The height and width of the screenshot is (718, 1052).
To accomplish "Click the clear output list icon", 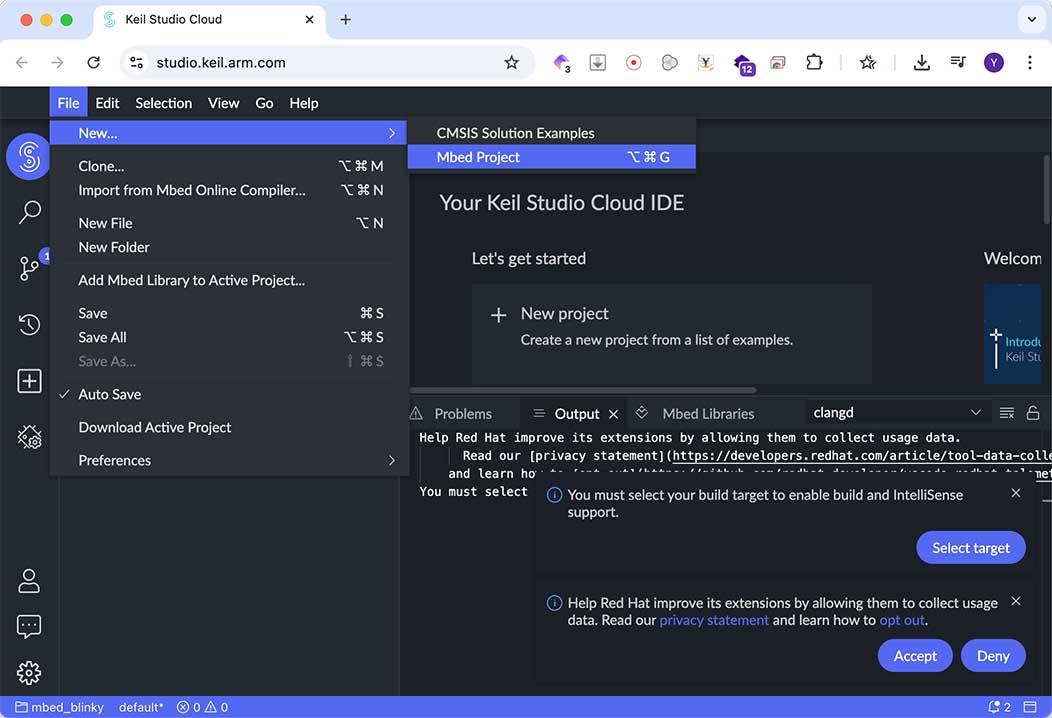I will [x=1006, y=413].
